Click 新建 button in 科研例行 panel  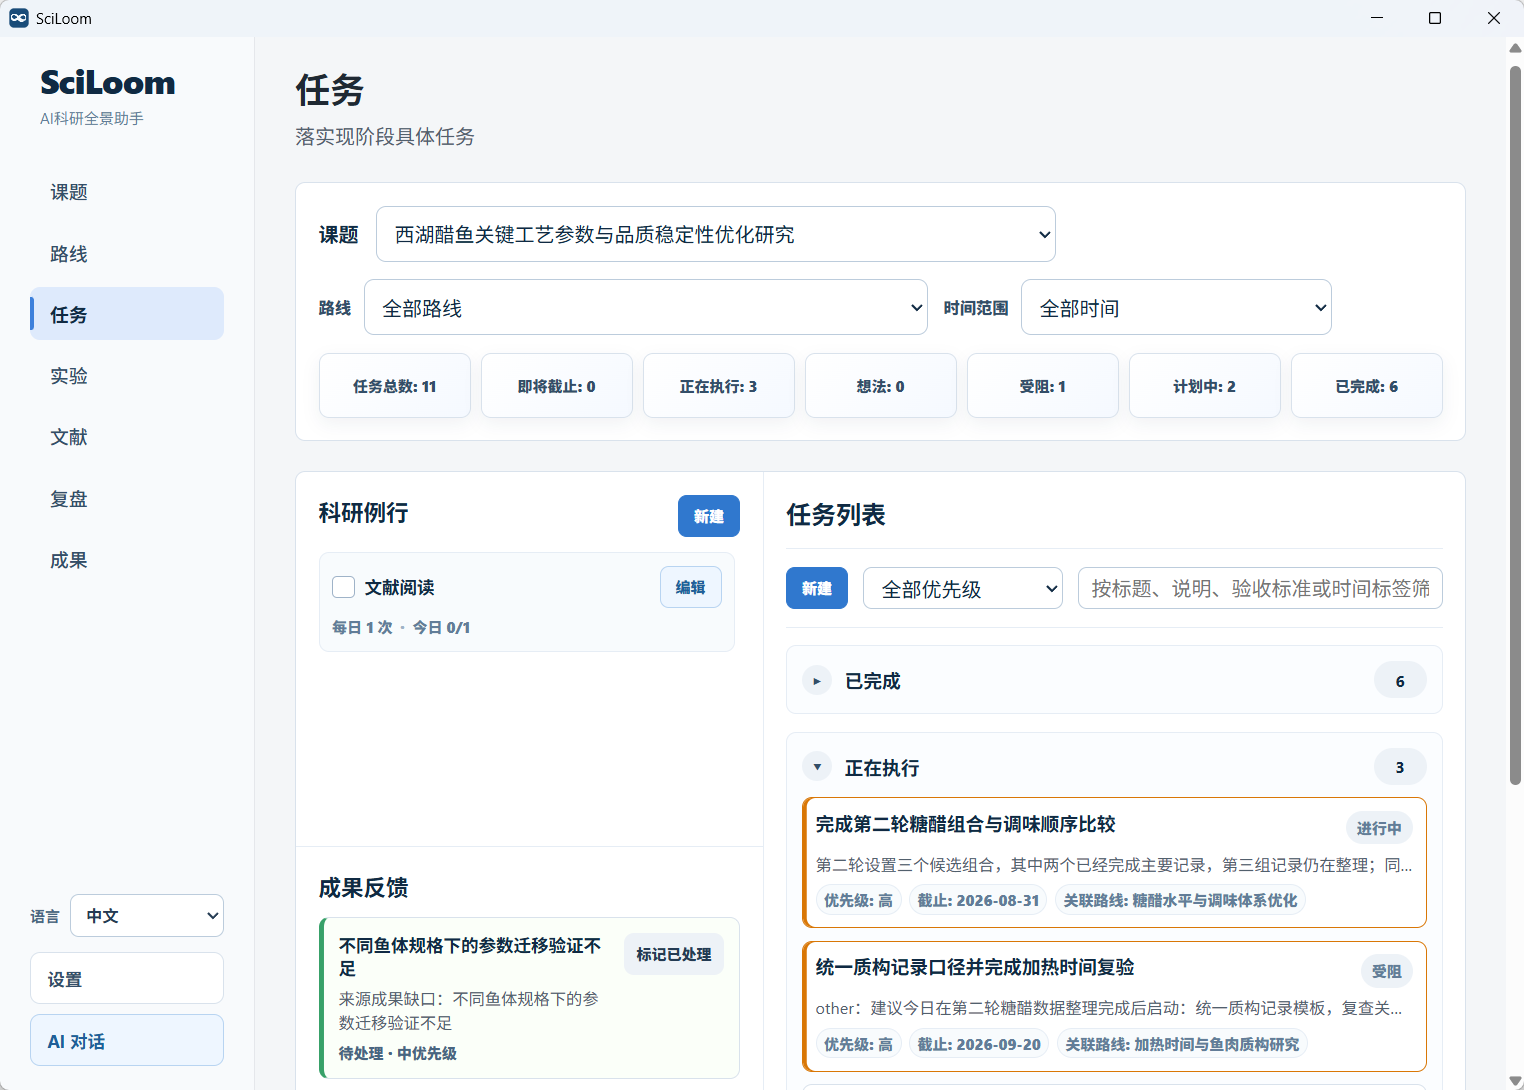(709, 516)
